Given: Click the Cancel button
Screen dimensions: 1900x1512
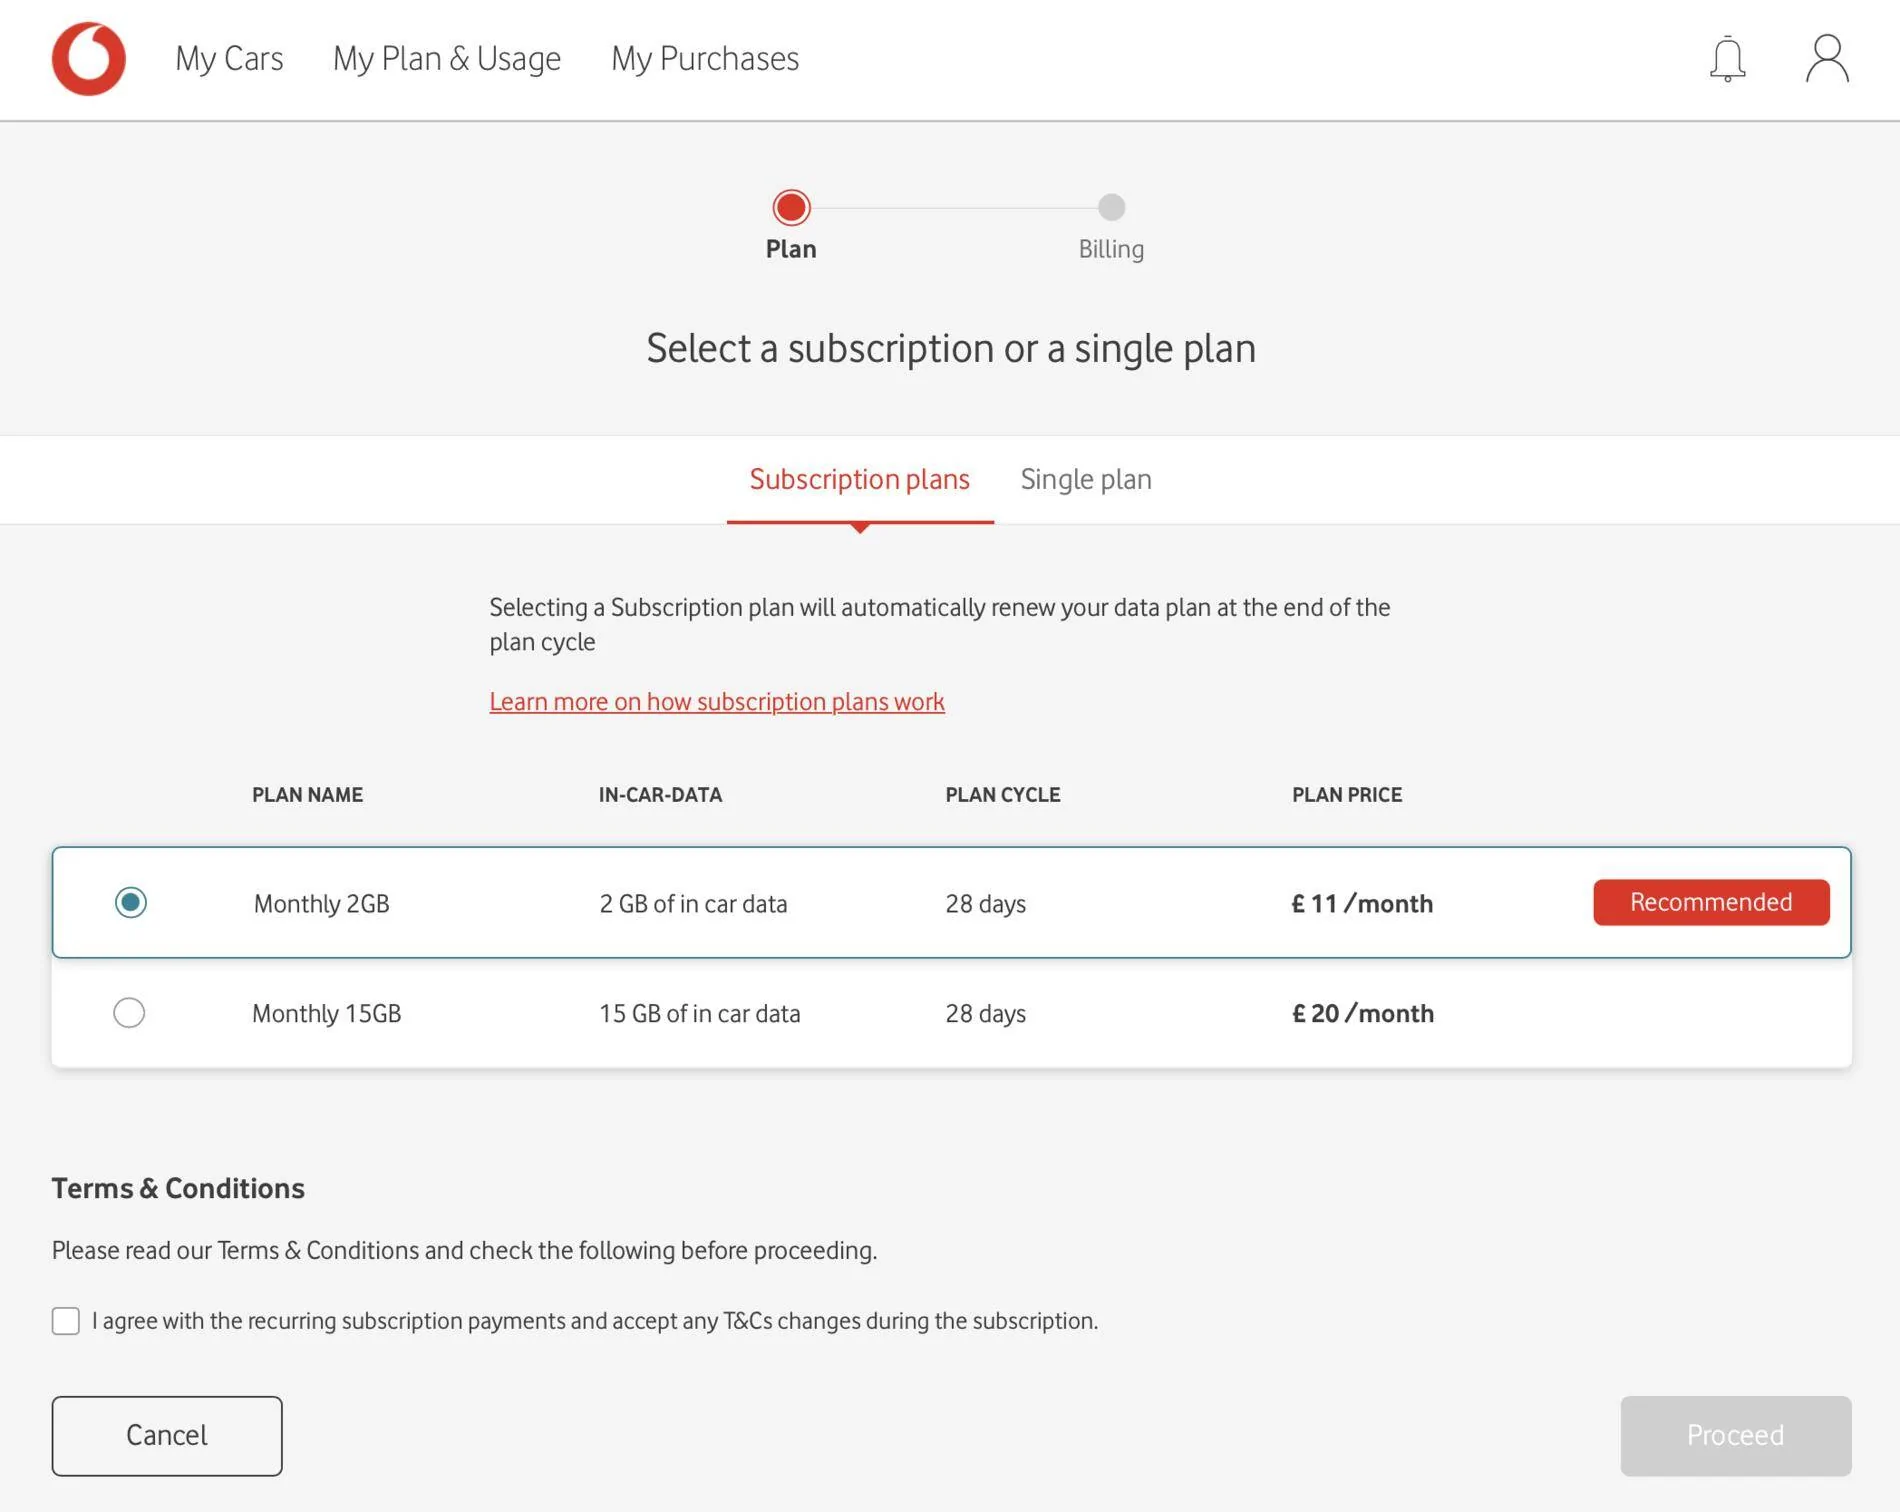Looking at the screenshot, I should (167, 1436).
